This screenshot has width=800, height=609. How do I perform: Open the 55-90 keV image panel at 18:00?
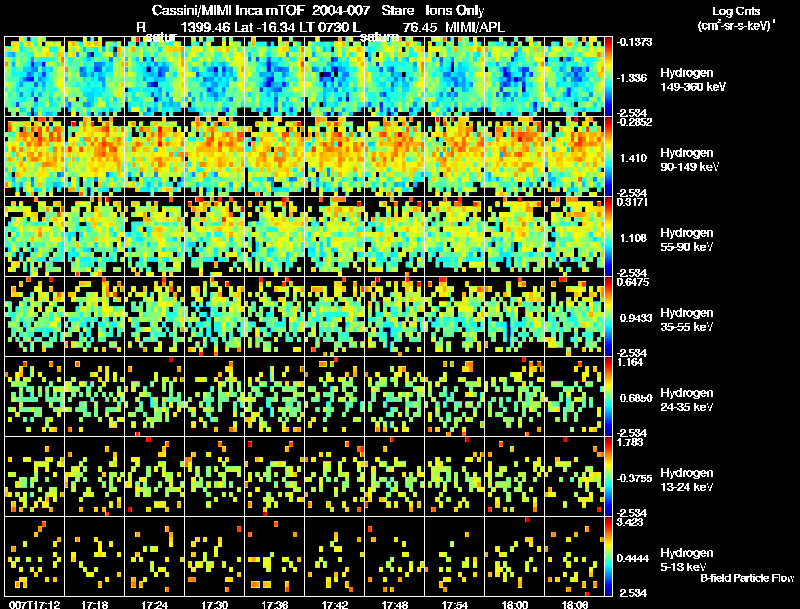515,237
